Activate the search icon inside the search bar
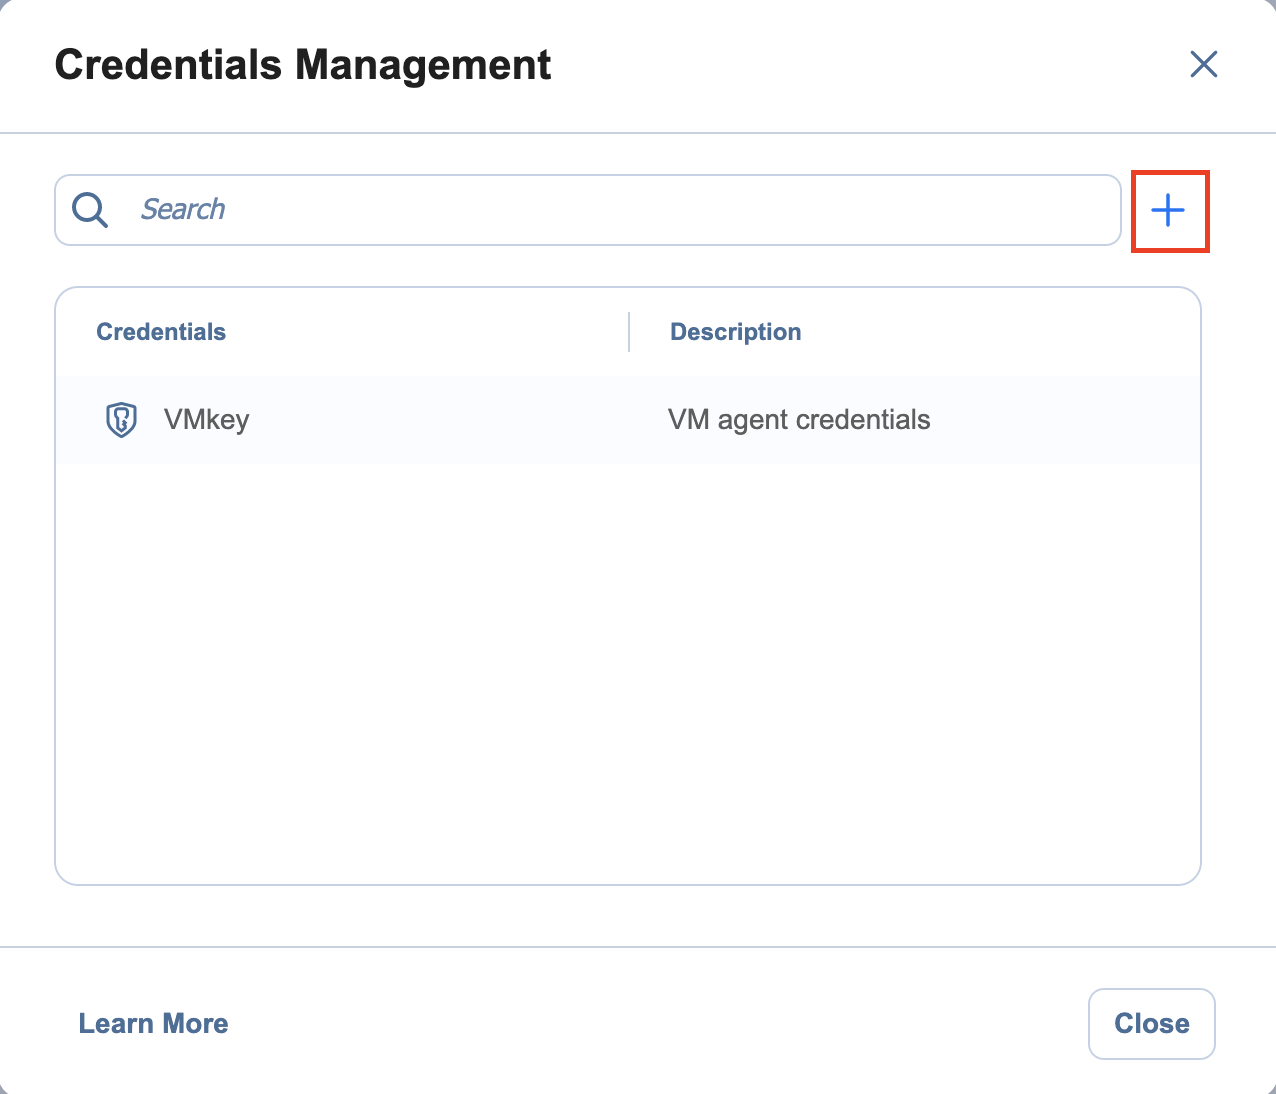 (90, 210)
